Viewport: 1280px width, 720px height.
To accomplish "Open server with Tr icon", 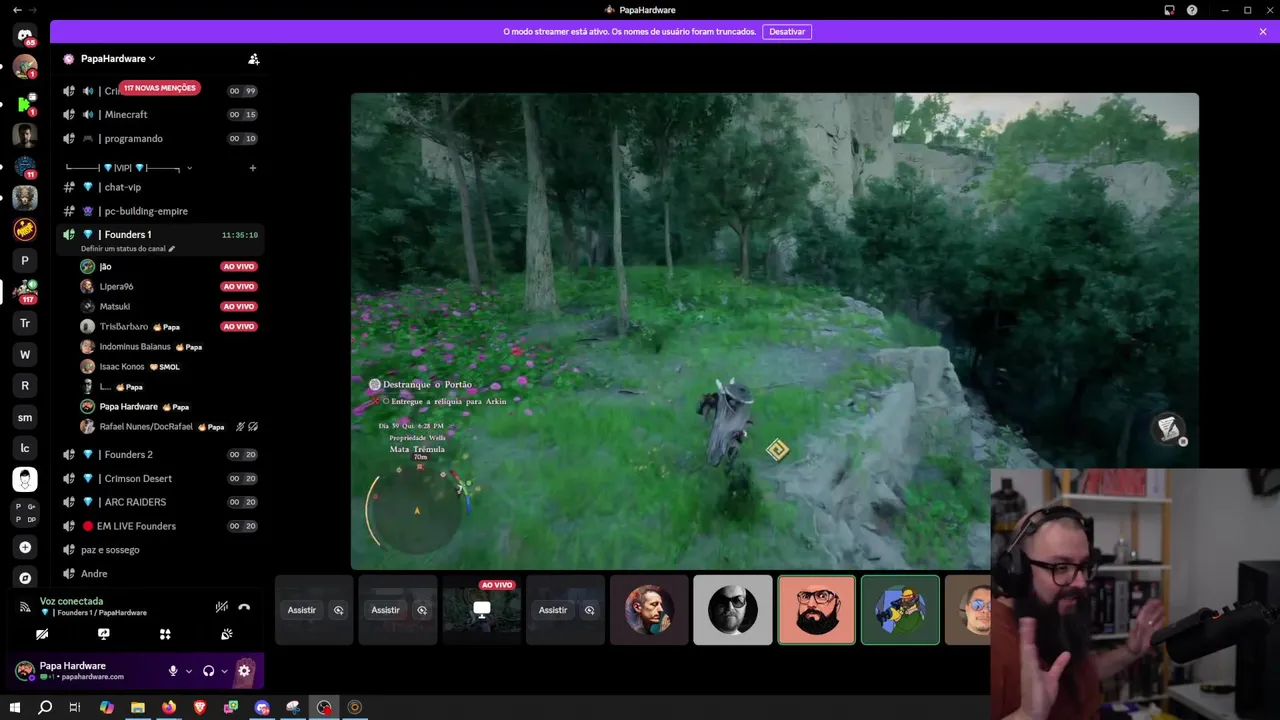I will 25,323.
